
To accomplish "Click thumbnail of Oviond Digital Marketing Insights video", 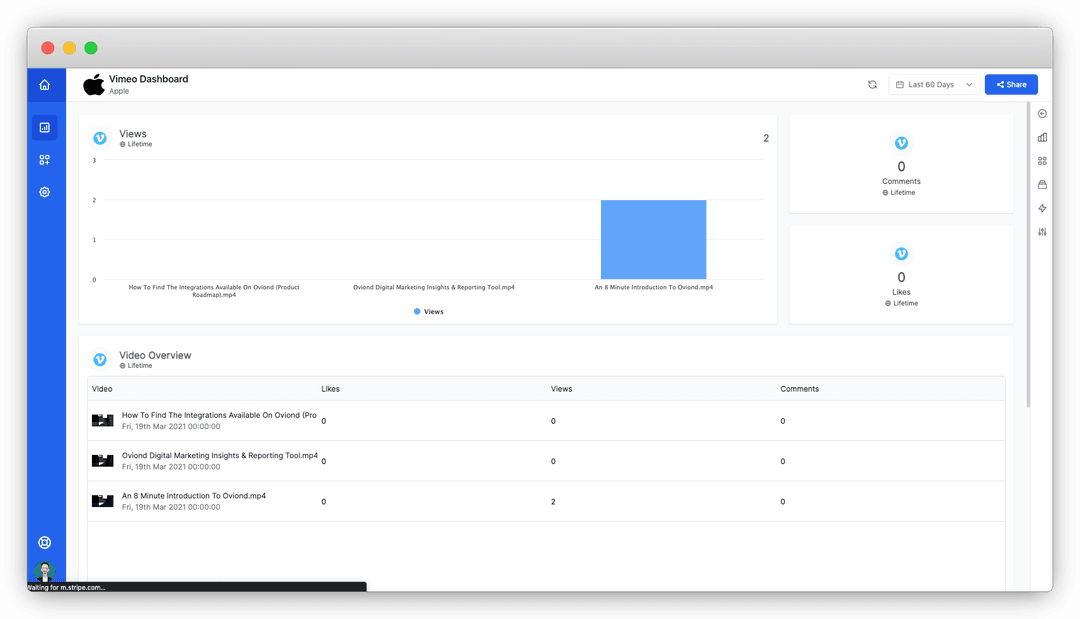I will click(x=103, y=461).
